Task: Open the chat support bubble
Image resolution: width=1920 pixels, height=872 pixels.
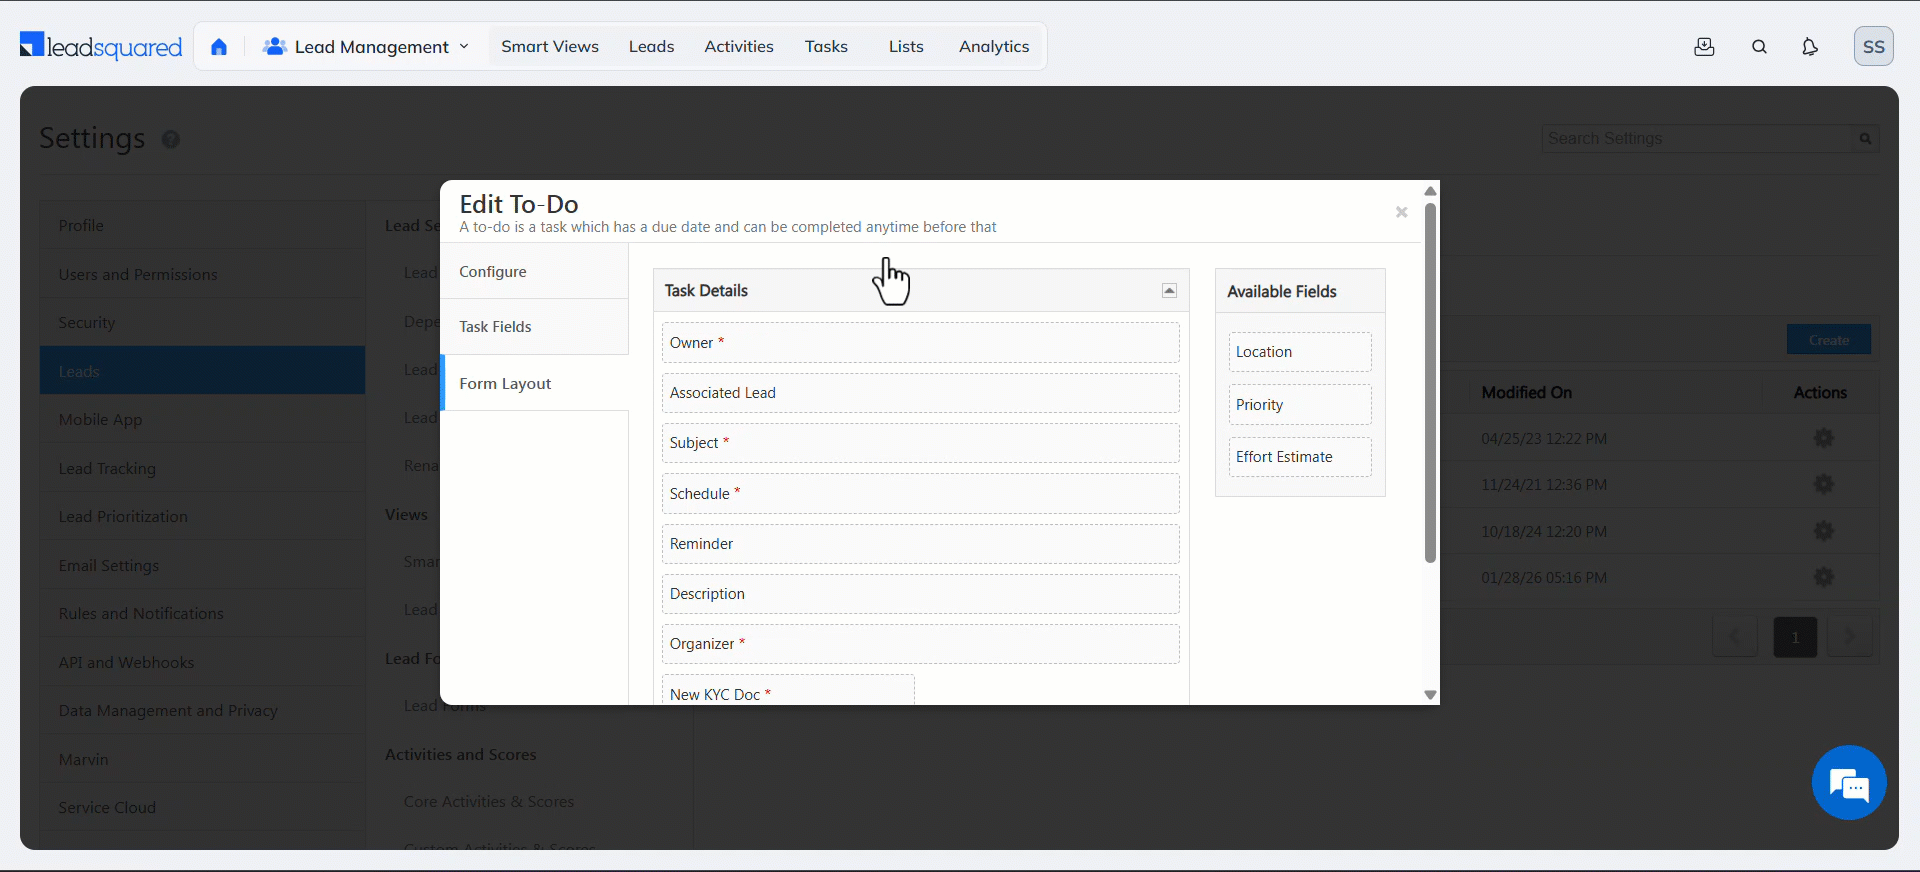Action: click(1849, 783)
